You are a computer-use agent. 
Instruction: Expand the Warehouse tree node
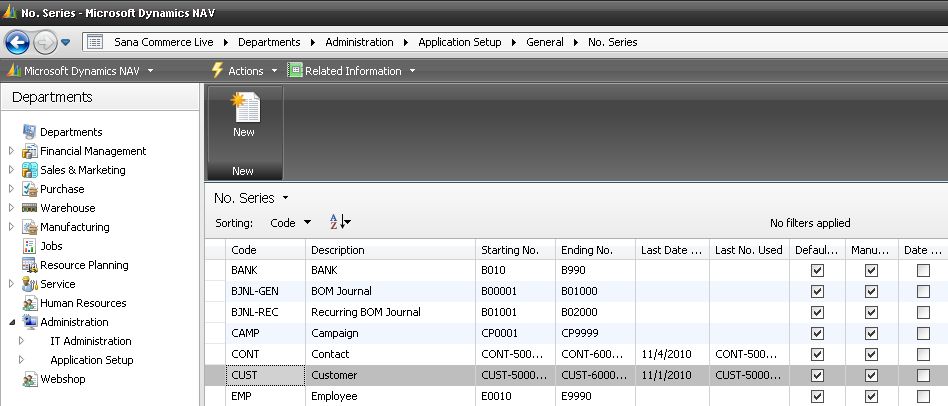(11, 208)
